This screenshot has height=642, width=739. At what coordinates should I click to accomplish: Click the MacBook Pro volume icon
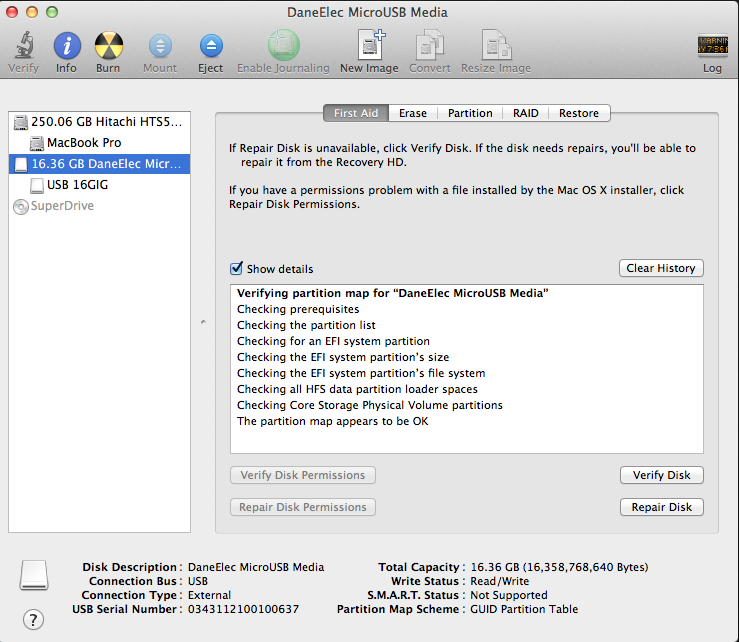(37, 143)
